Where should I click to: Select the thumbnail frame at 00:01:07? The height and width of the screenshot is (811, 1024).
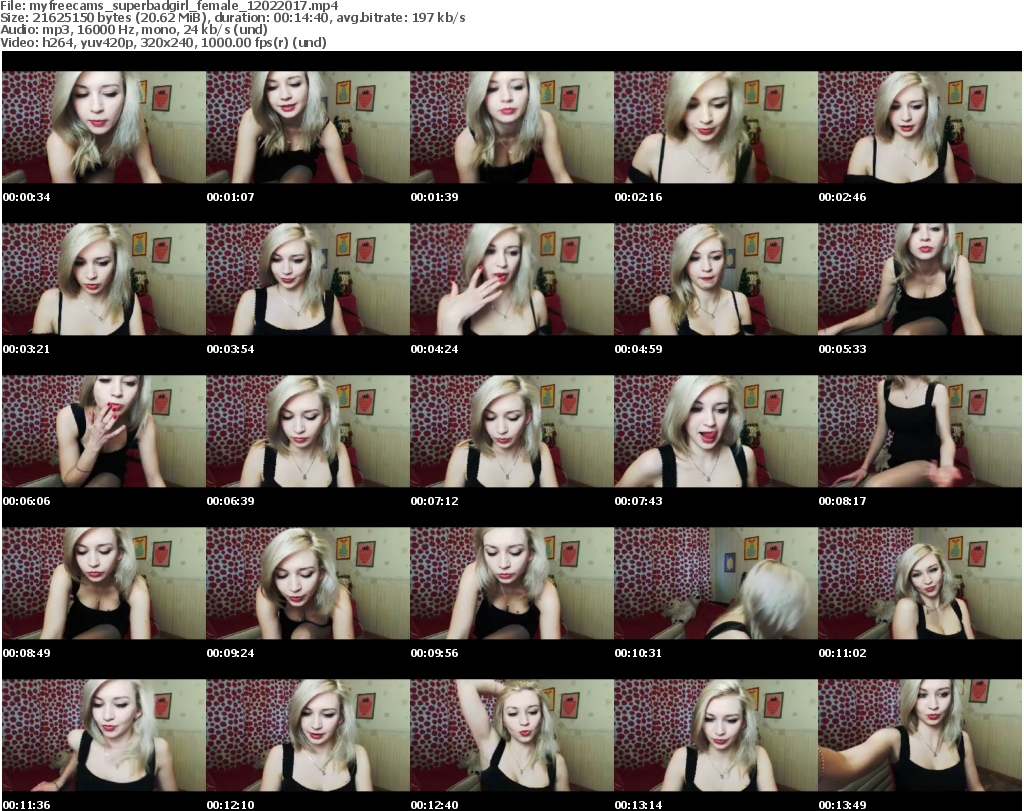pyautogui.click(x=308, y=127)
